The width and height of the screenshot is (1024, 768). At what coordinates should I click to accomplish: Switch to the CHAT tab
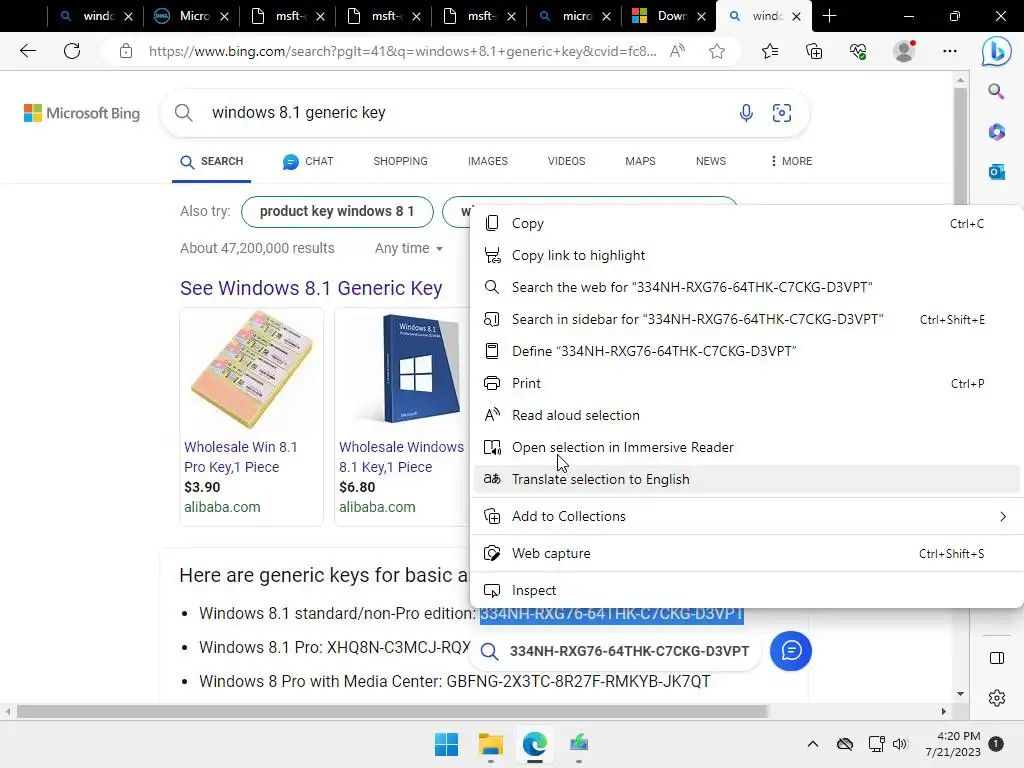(308, 161)
